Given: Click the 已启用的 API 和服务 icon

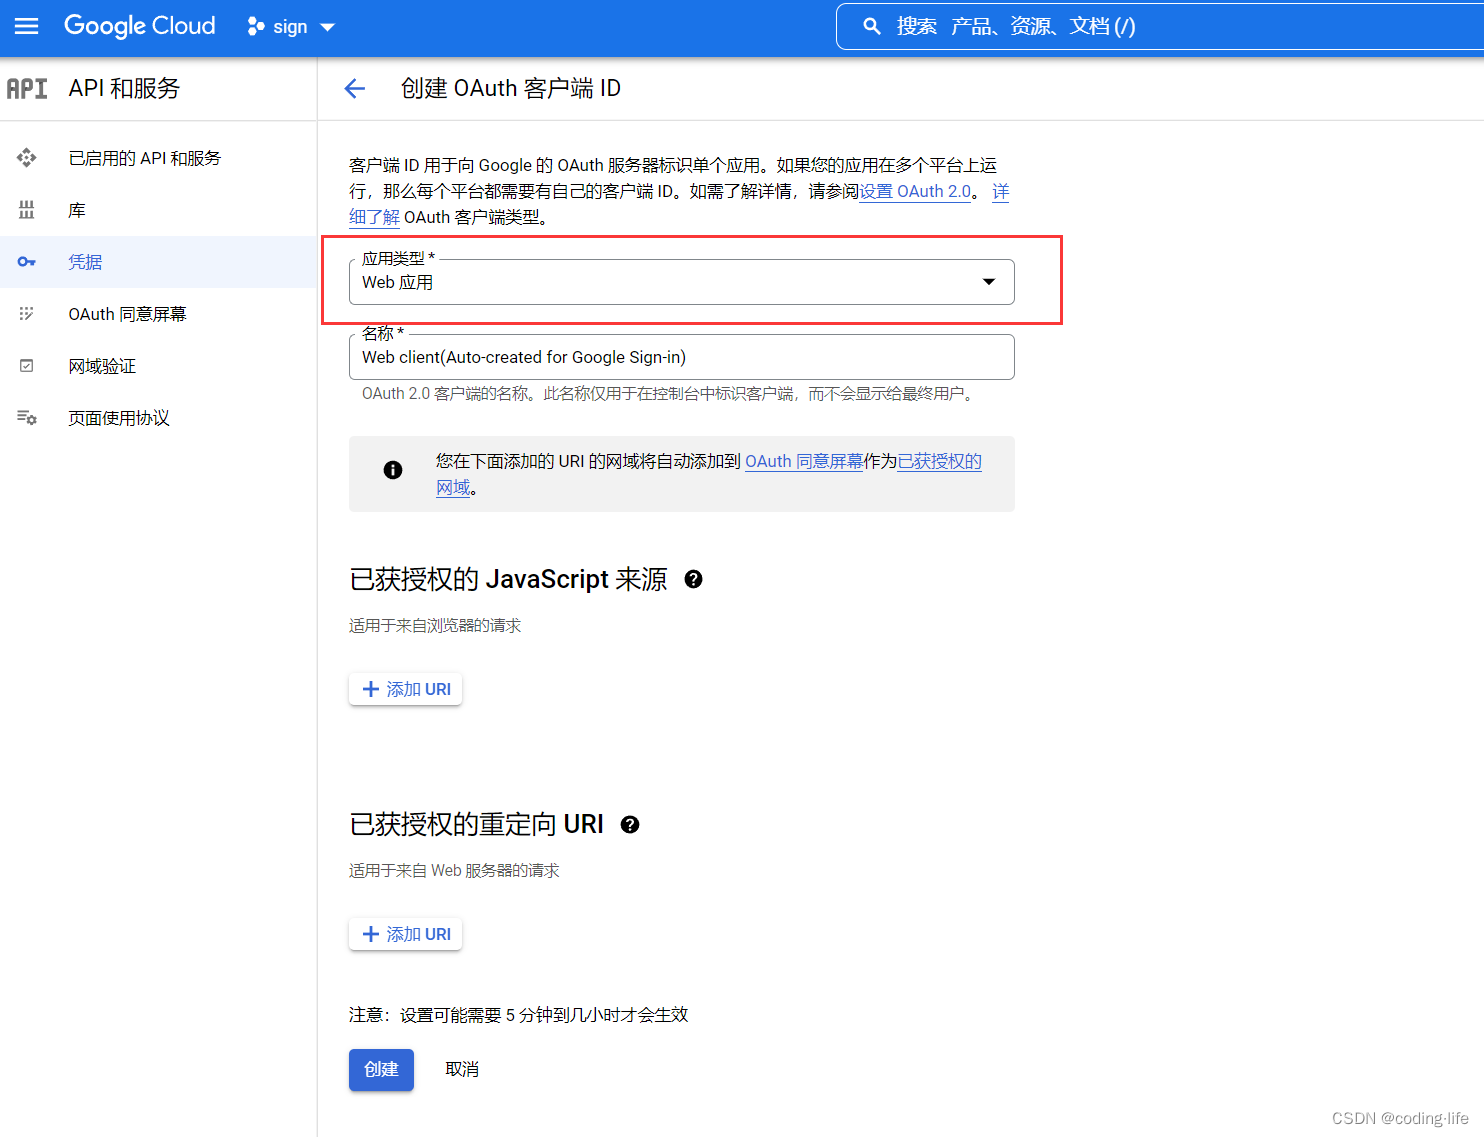Looking at the screenshot, I should [x=27, y=158].
